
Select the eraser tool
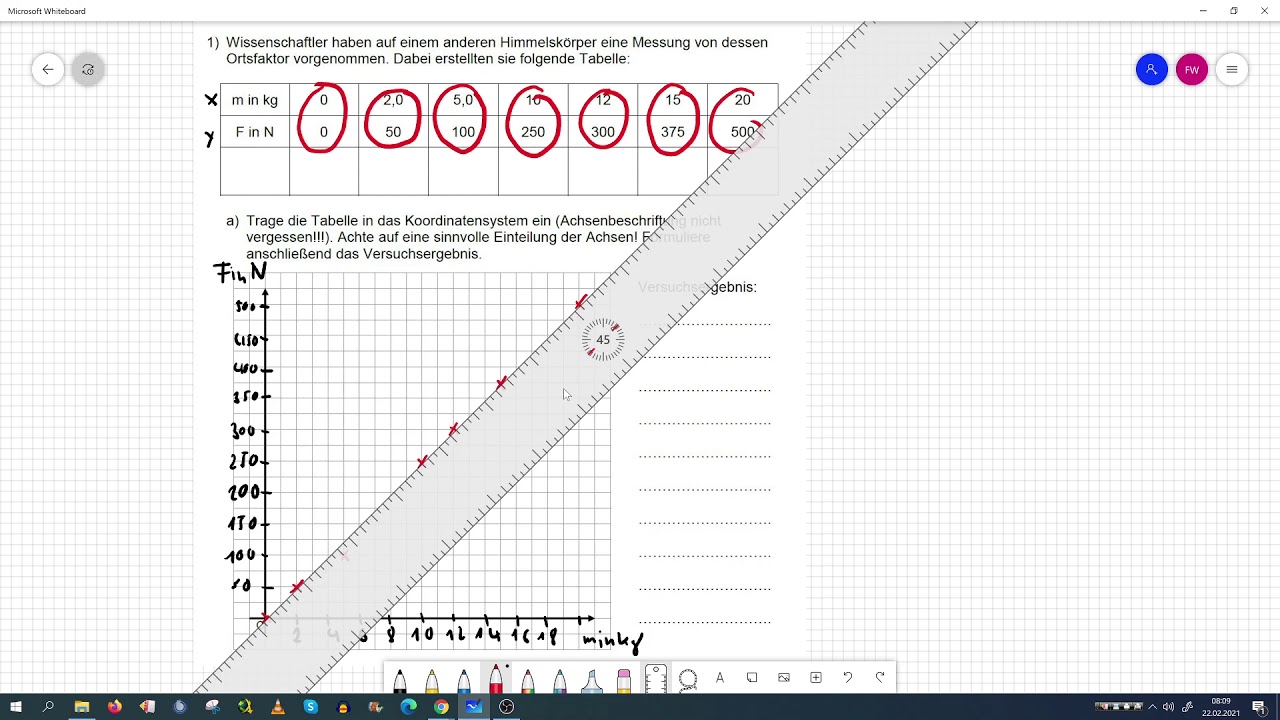click(x=624, y=681)
